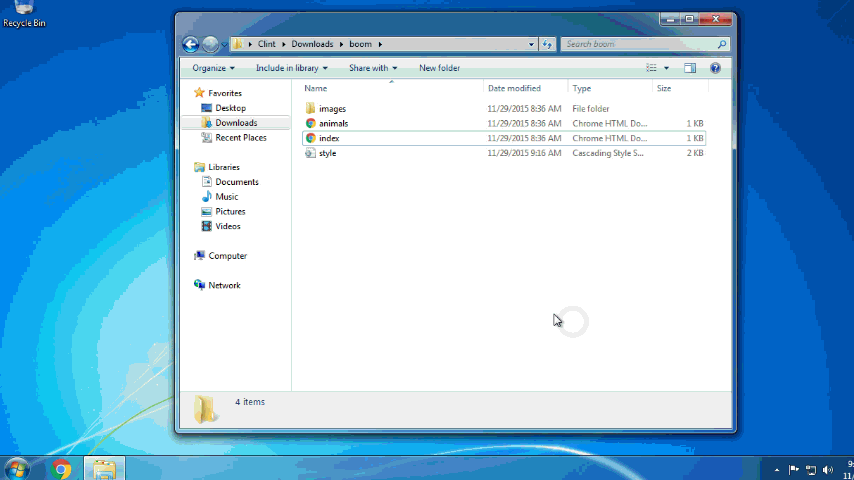The height and width of the screenshot is (480, 854).
Task: Click the Forward navigation arrow
Action: 210,44
